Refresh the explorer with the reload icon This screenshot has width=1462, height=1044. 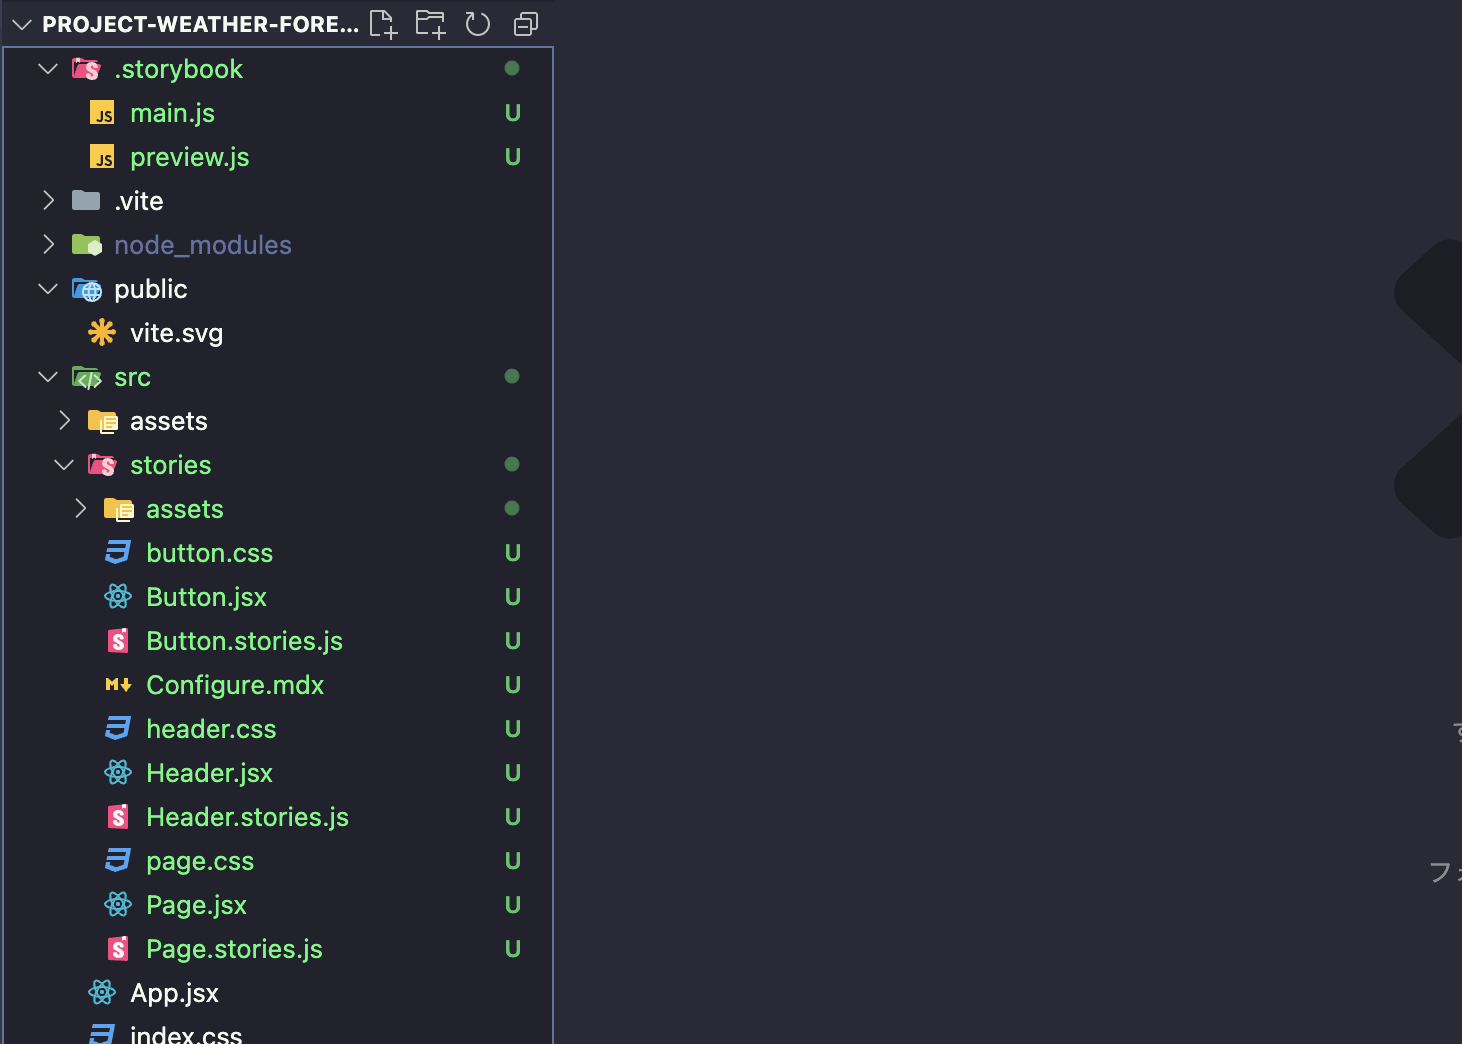click(478, 24)
